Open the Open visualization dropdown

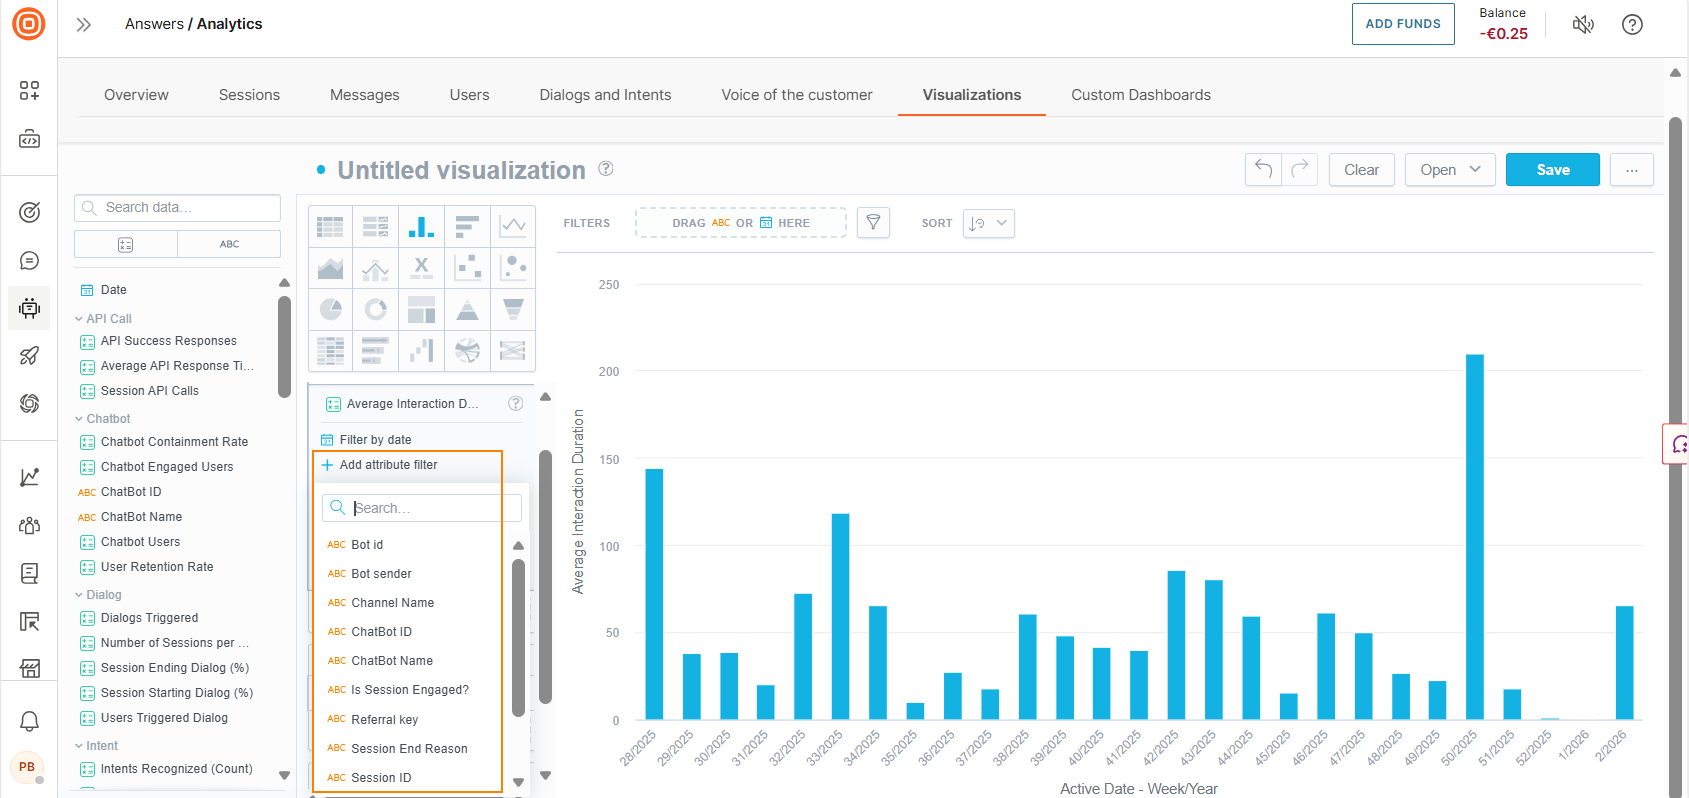click(x=1449, y=170)
